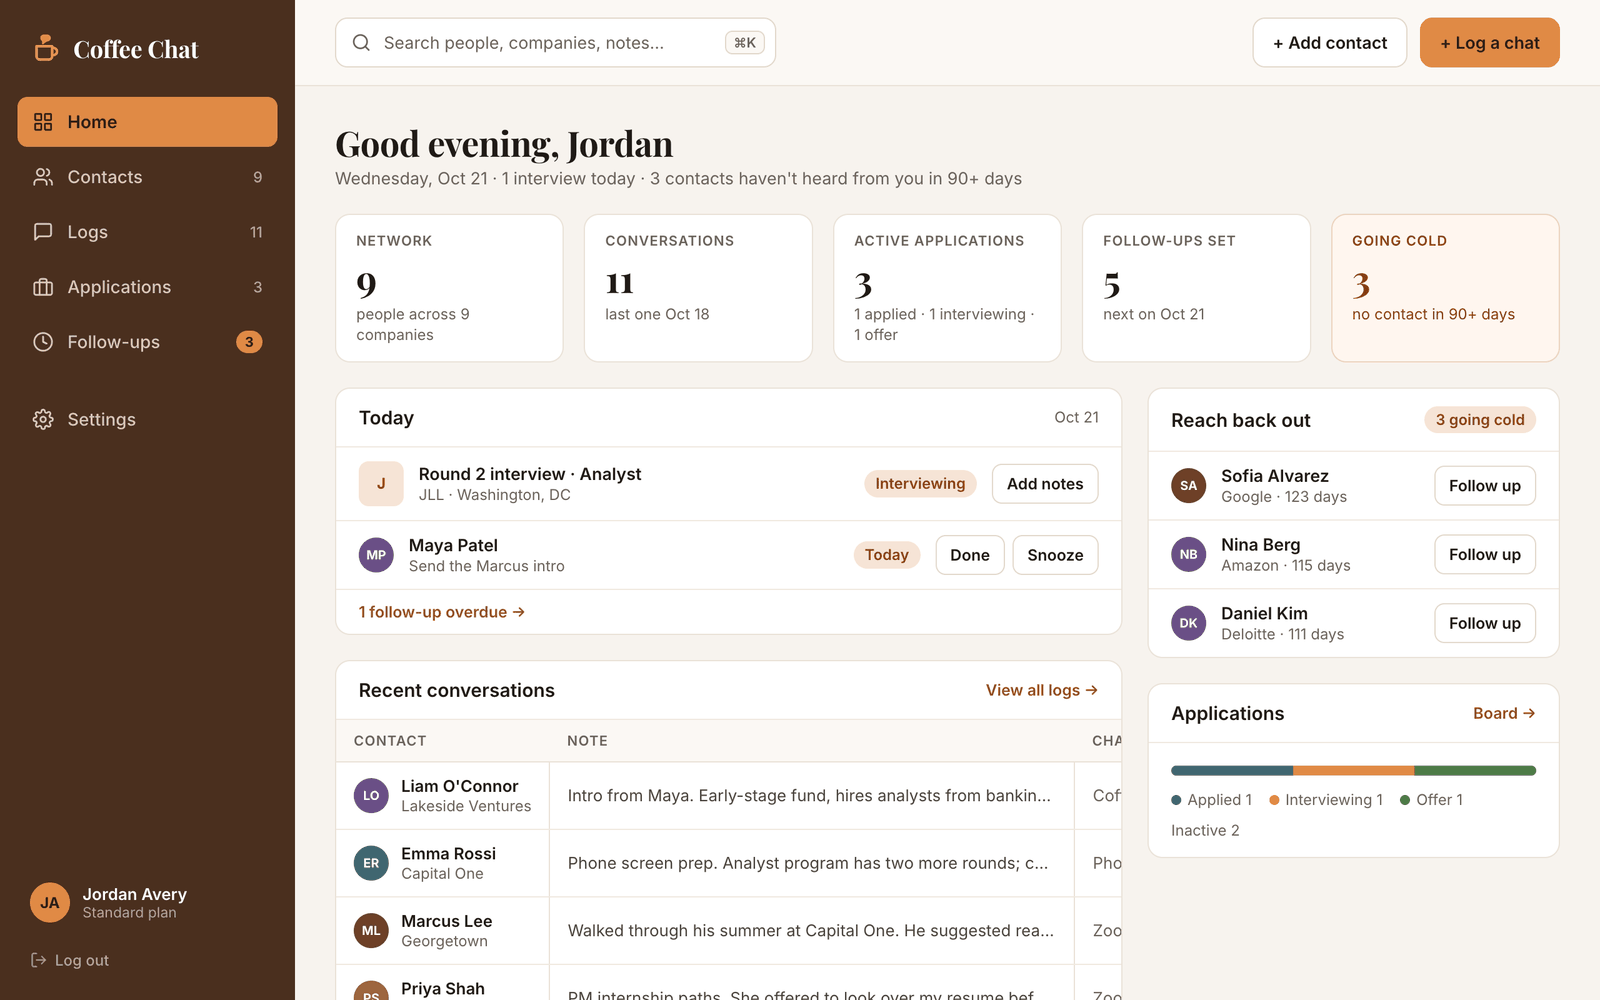Click Liam O'Connor's LO avatar
The width and height of the screenshot is (1600, 1000).
[x=371, y=796]
